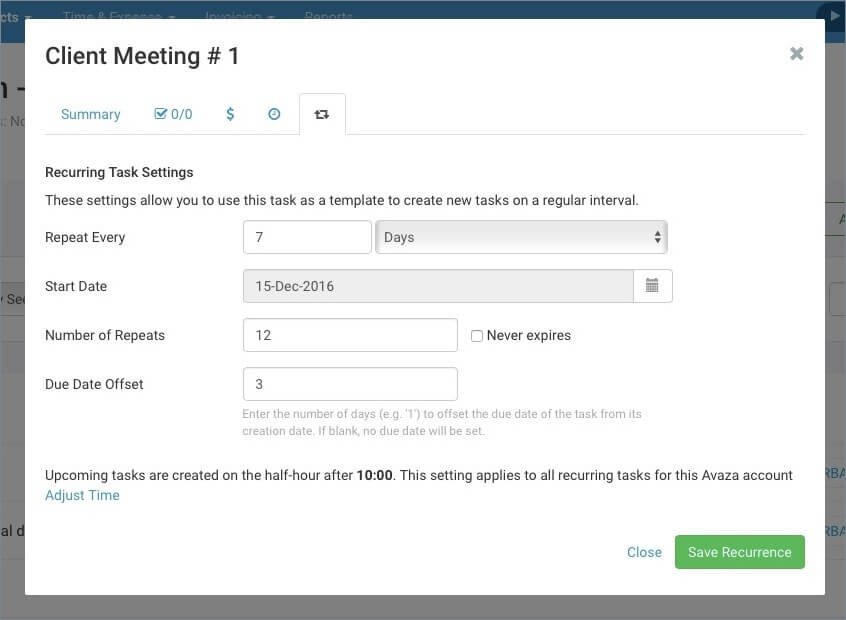
Task: Close the Client Meeting dialog with the X icon
Action: point(796,53)
